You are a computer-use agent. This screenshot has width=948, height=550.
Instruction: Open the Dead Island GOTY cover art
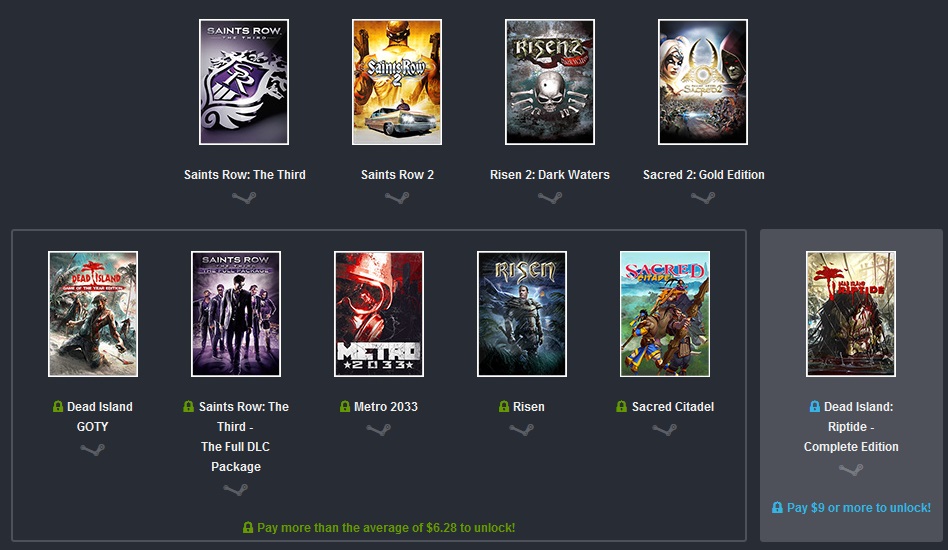(93, 314)
